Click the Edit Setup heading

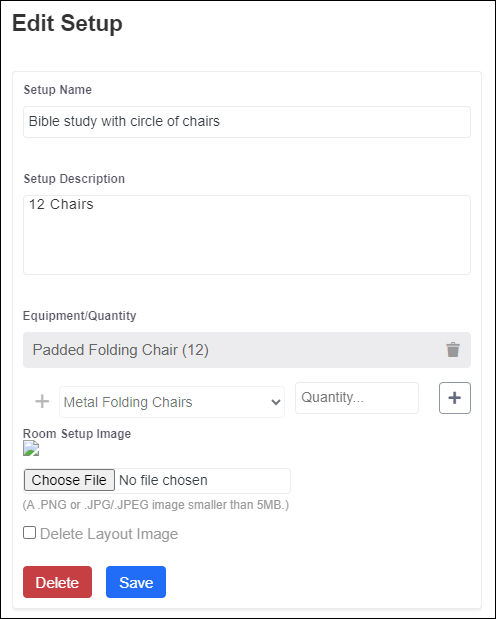point(68,23)
